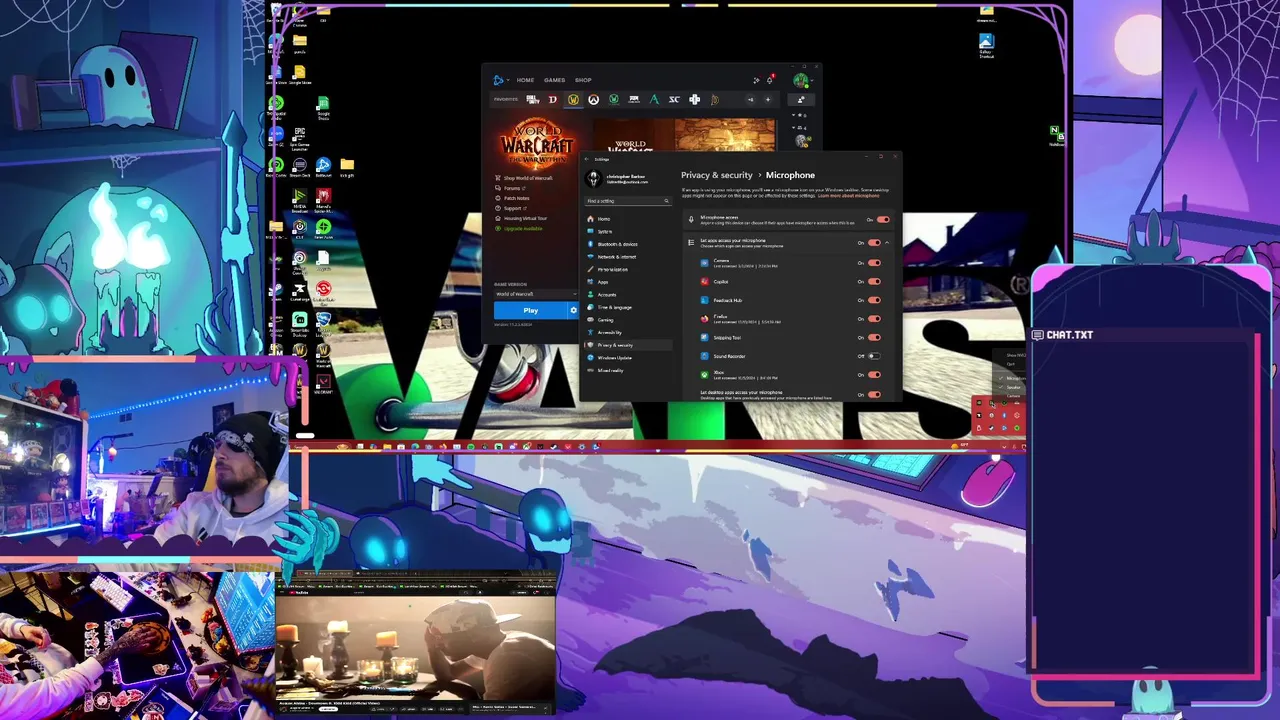Toggle Xbox microphone access switch
1280x720 pixels.
point(874,374)
